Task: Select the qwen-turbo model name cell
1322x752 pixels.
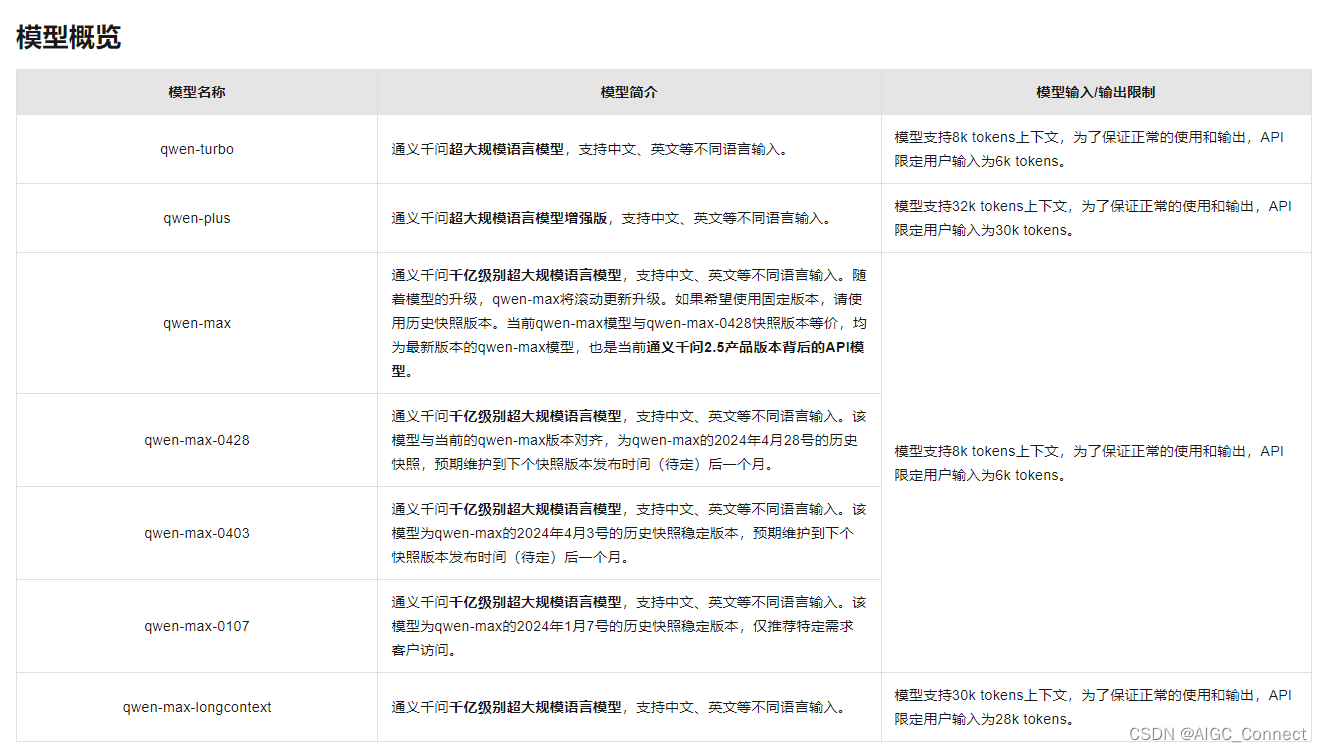Action: 197,149
